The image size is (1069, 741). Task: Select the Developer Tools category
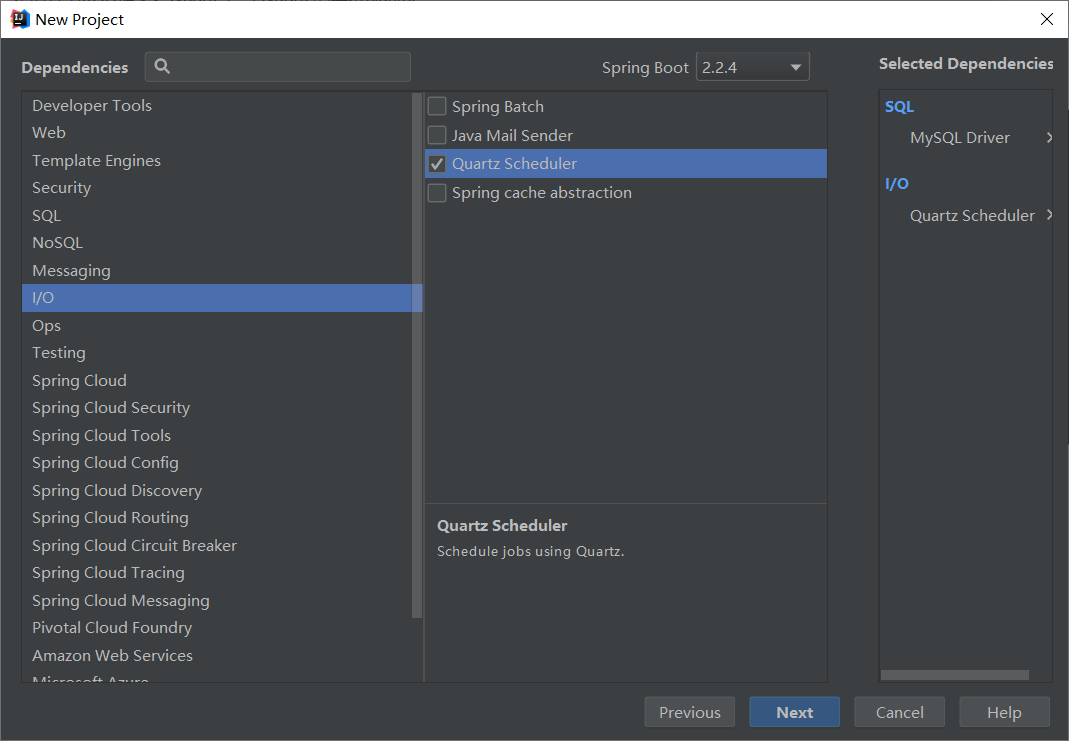pyautogui.click(x=217, y=106)
